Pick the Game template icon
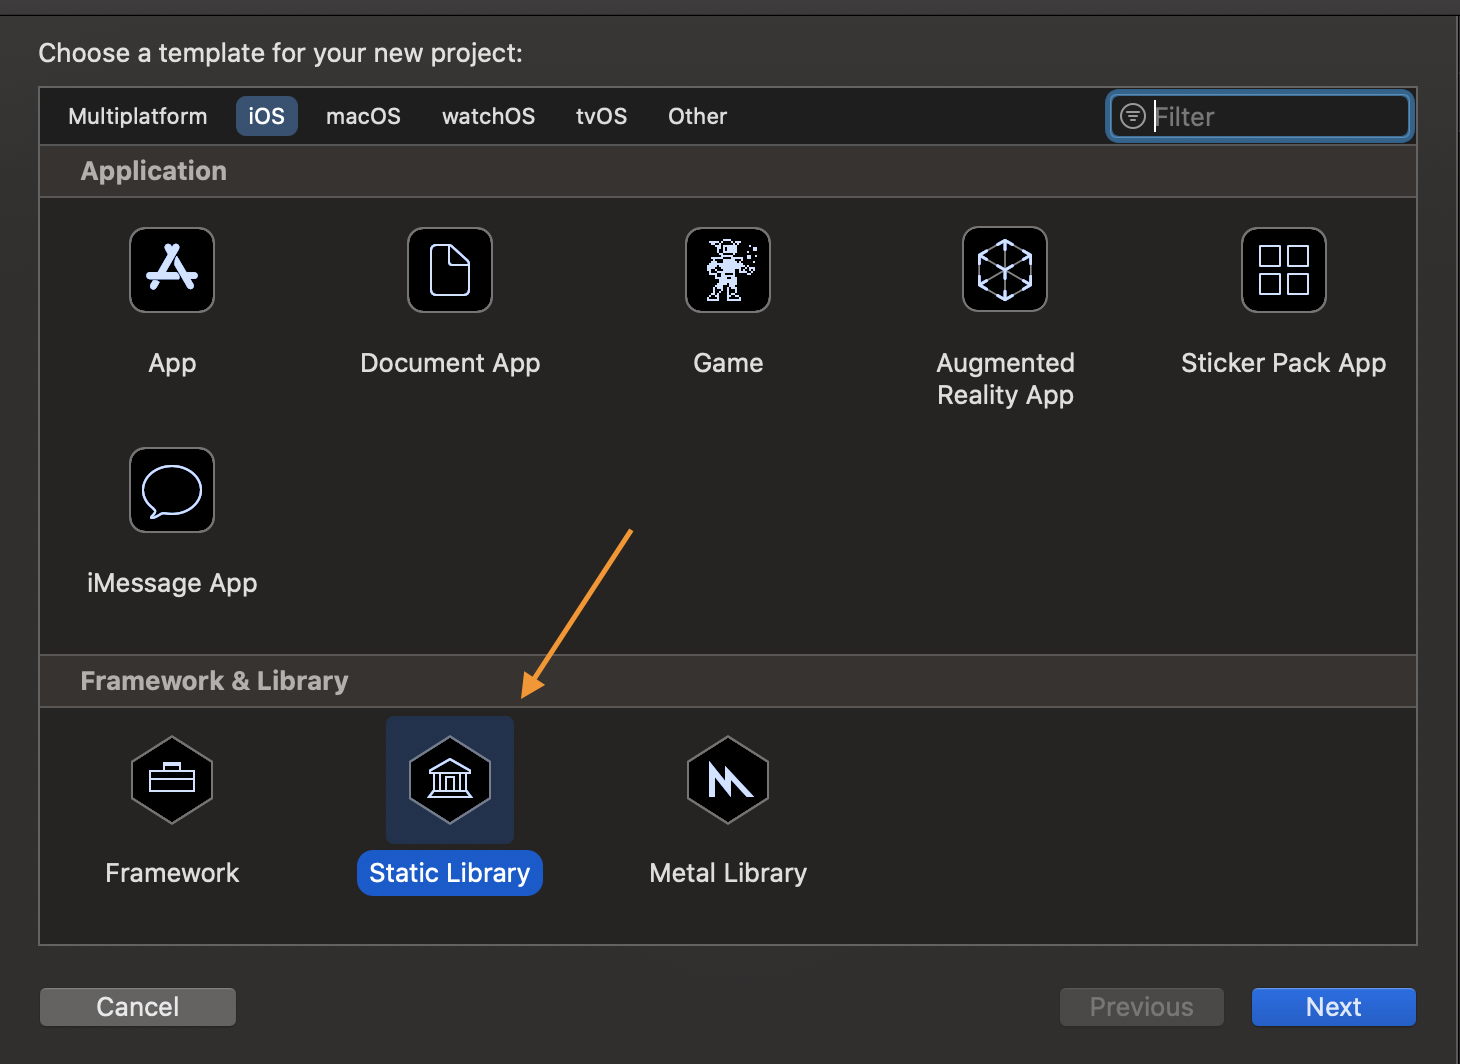The height and width of the screenshot is (1064, 1460). pos(728,270)
